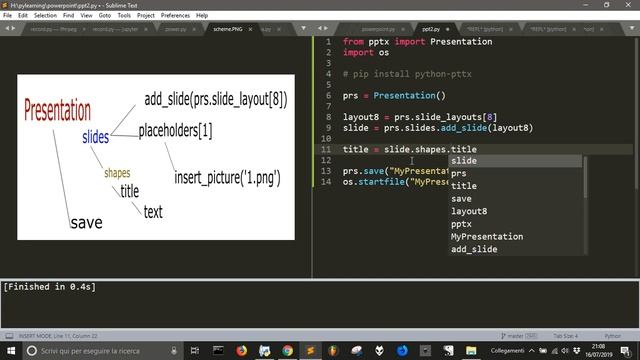The height and width of the screenshot is (360, 640).
Task: Click the pip install comment on line 4
Action: 407,74
